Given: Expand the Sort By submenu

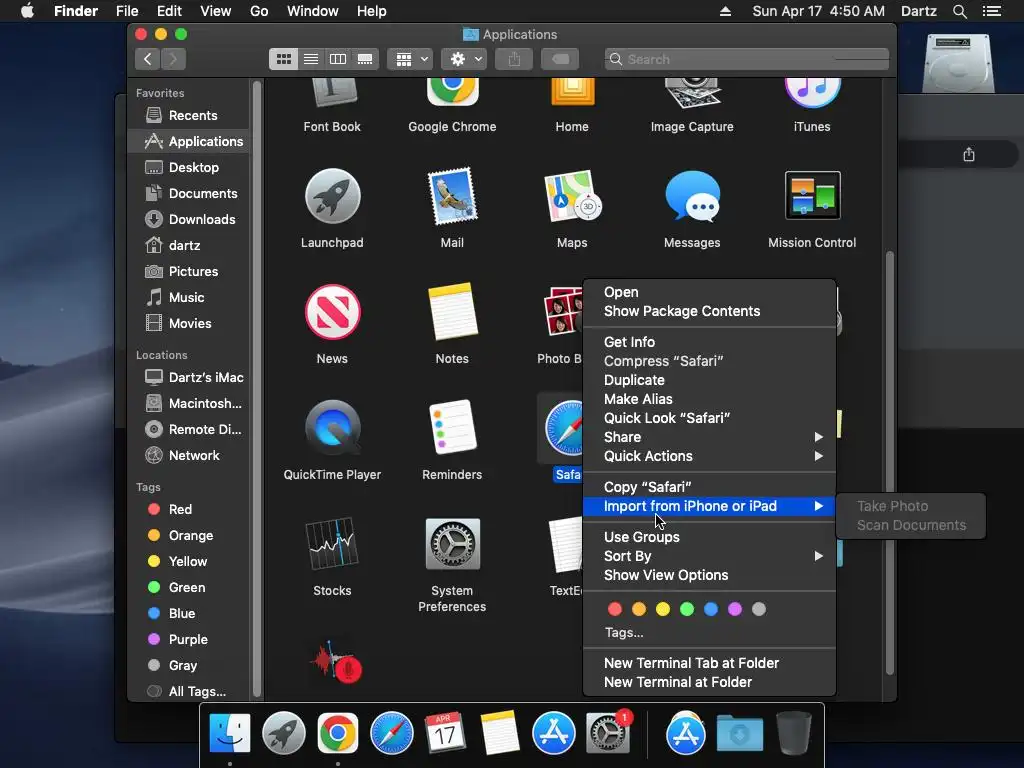Looking at the screenshot, I should coord(709,556).
